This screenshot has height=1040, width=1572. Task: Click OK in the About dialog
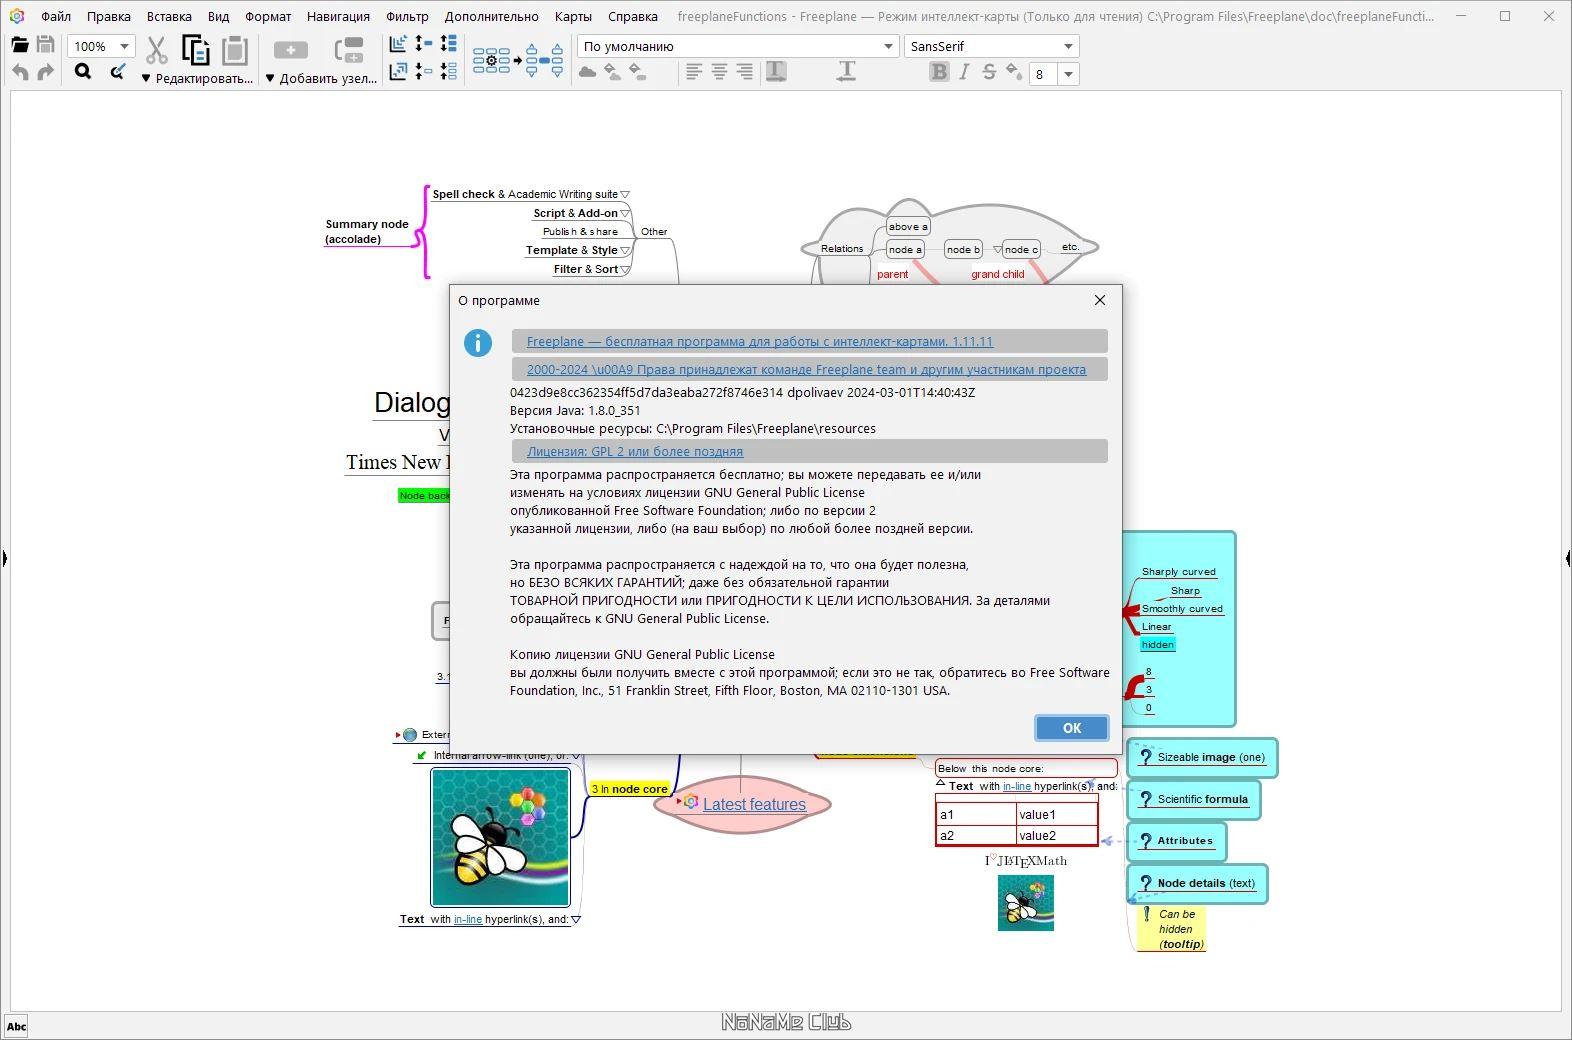1071,728
